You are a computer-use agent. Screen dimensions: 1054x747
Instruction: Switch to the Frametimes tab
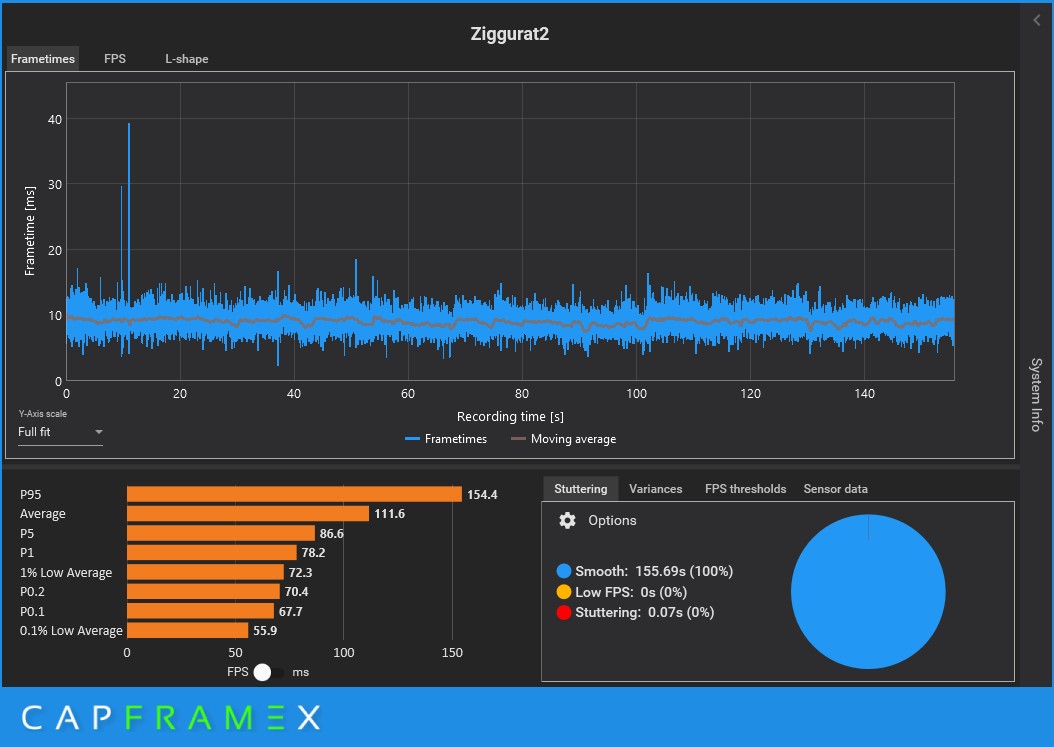(42, 58)
